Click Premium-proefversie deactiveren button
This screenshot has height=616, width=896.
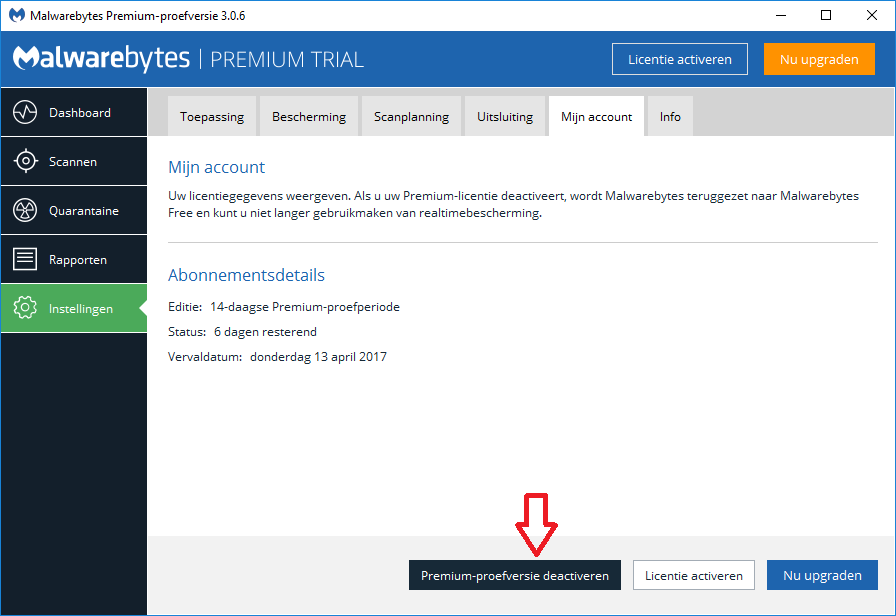(x=515, y=575)
